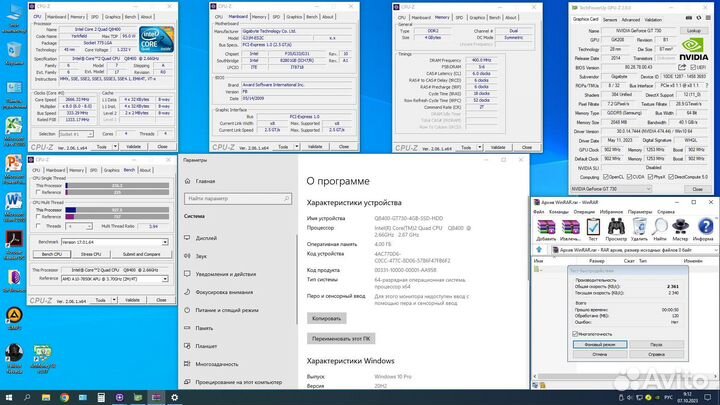Check Multi Thread Reference box in CPU-Z Bench

(x=38, y=217)
